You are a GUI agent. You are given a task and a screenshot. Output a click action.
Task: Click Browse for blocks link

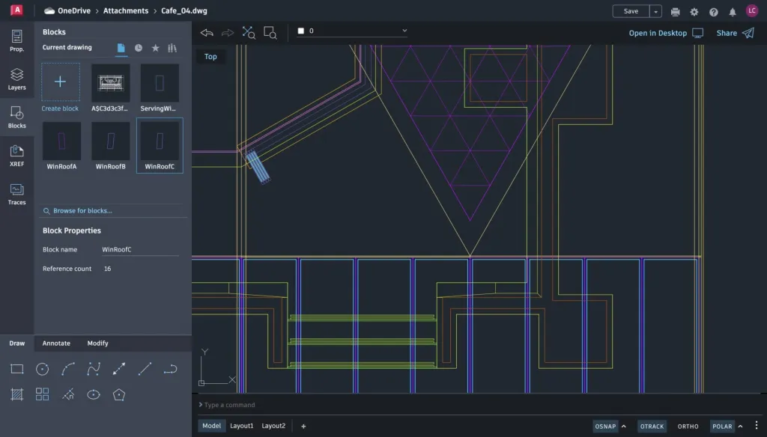(82, 210)
